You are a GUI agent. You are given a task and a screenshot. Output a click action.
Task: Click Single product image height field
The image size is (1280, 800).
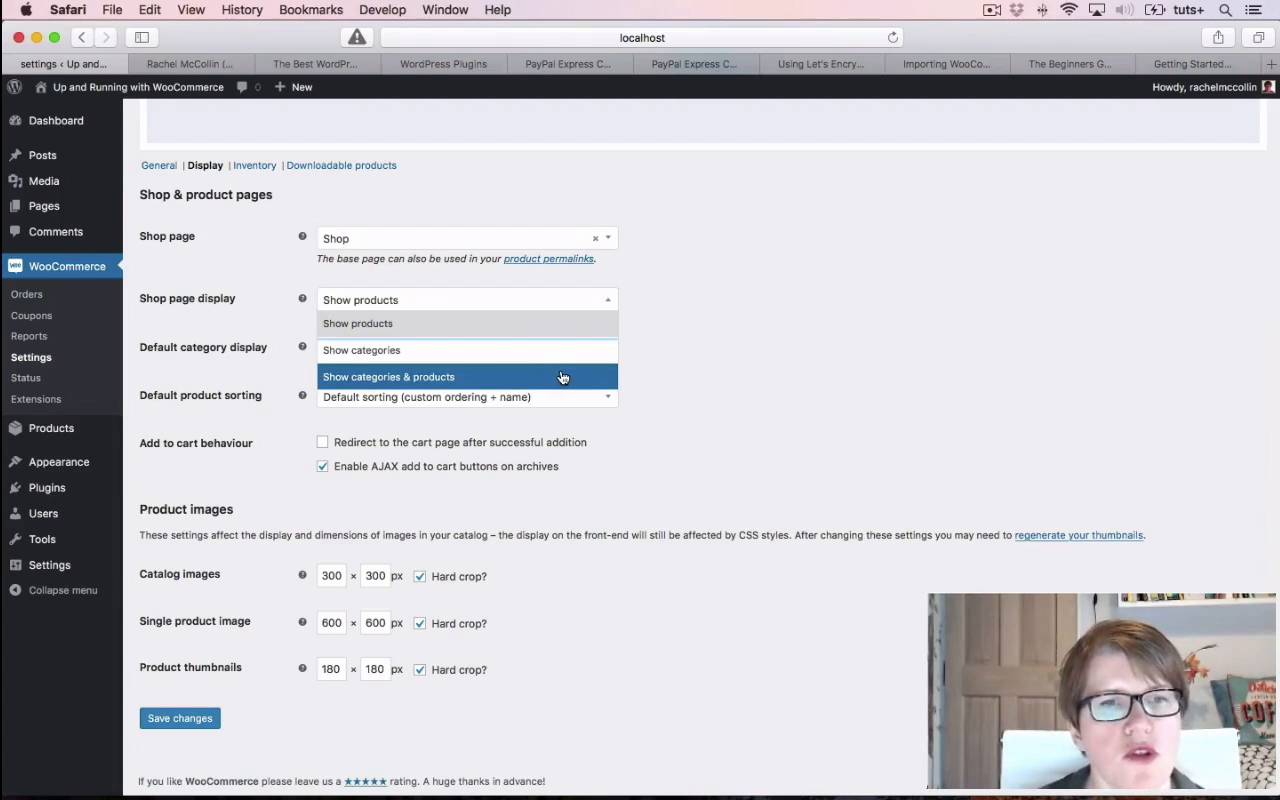click(x=375, y=623)
